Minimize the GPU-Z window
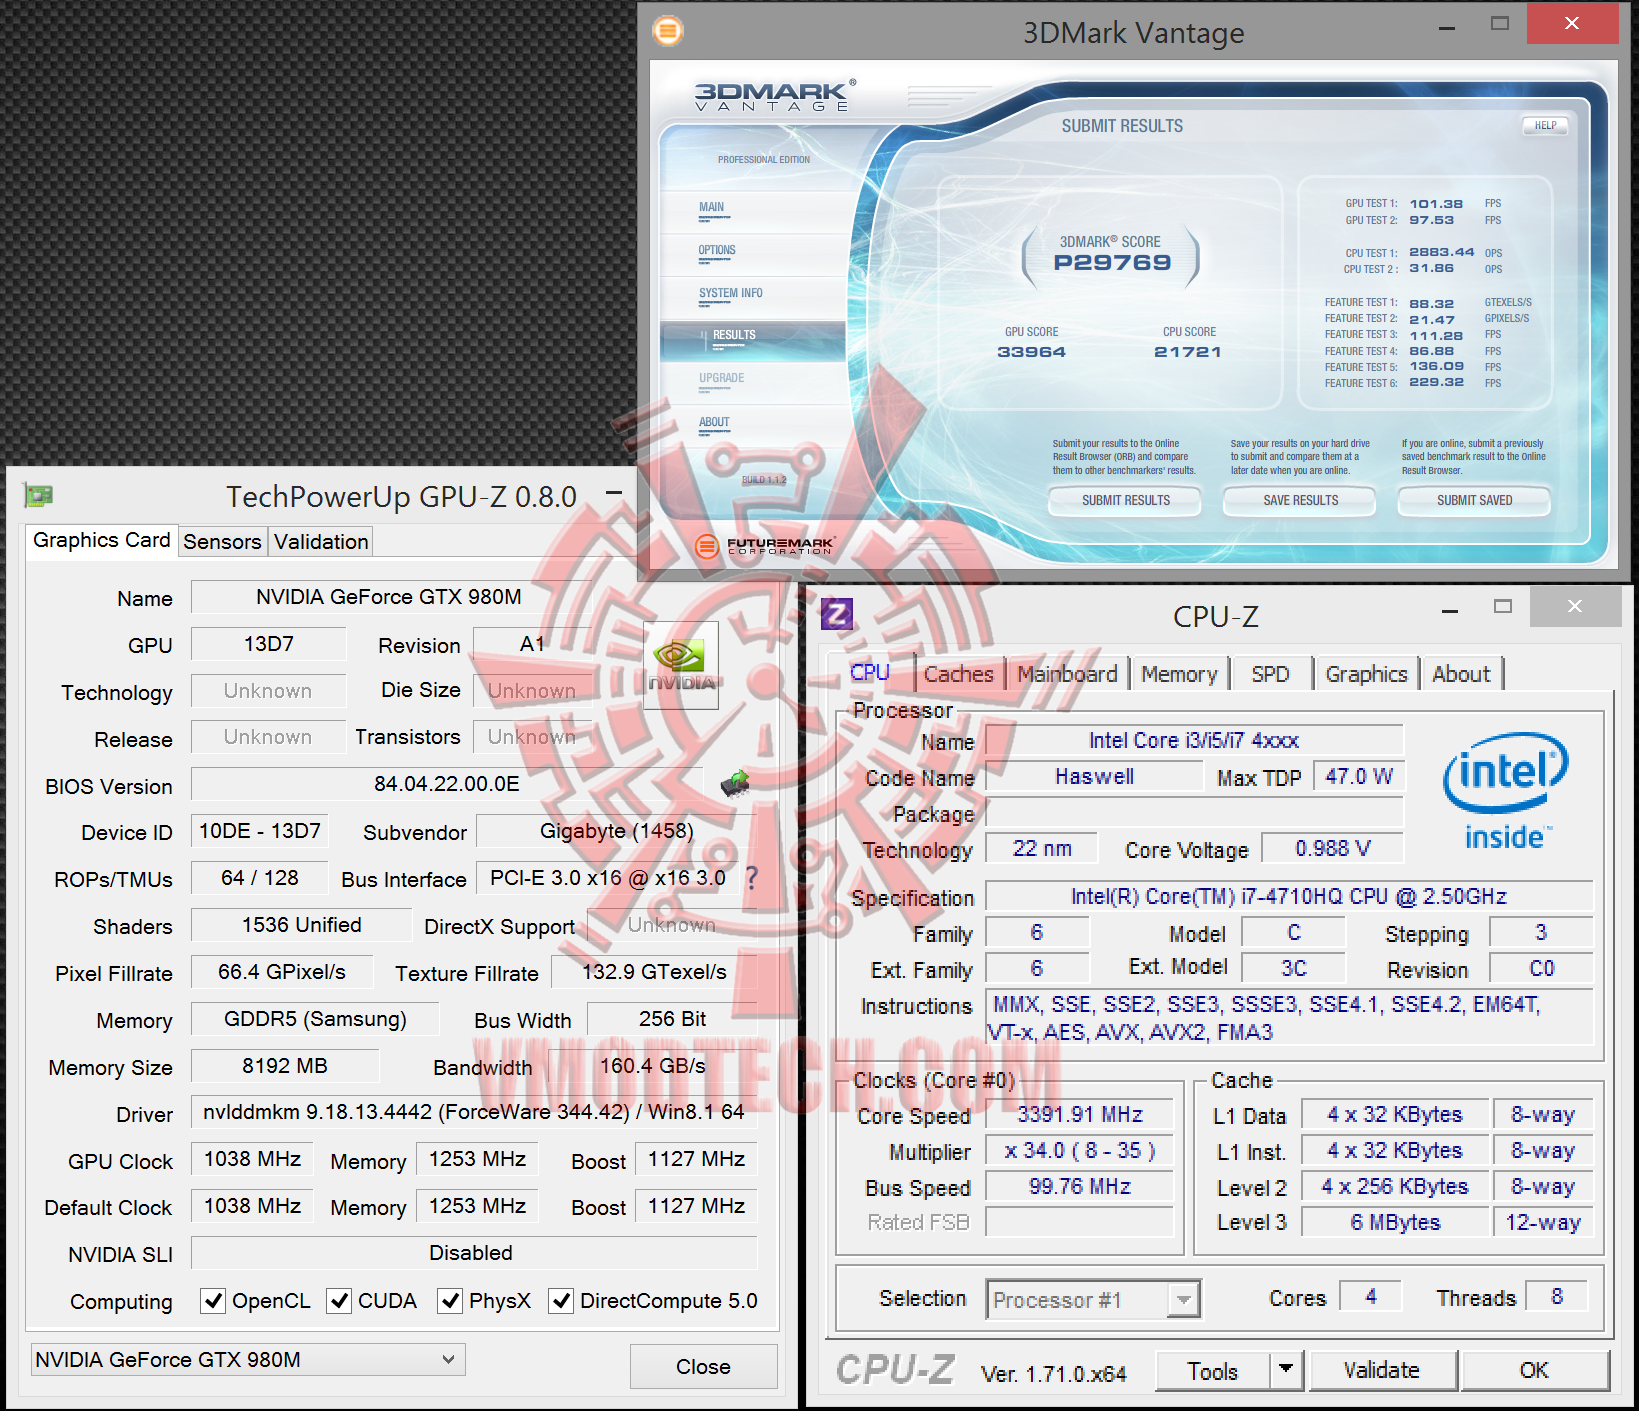Viewport: 1639px width, 1411px height. (x=614, y=493)
